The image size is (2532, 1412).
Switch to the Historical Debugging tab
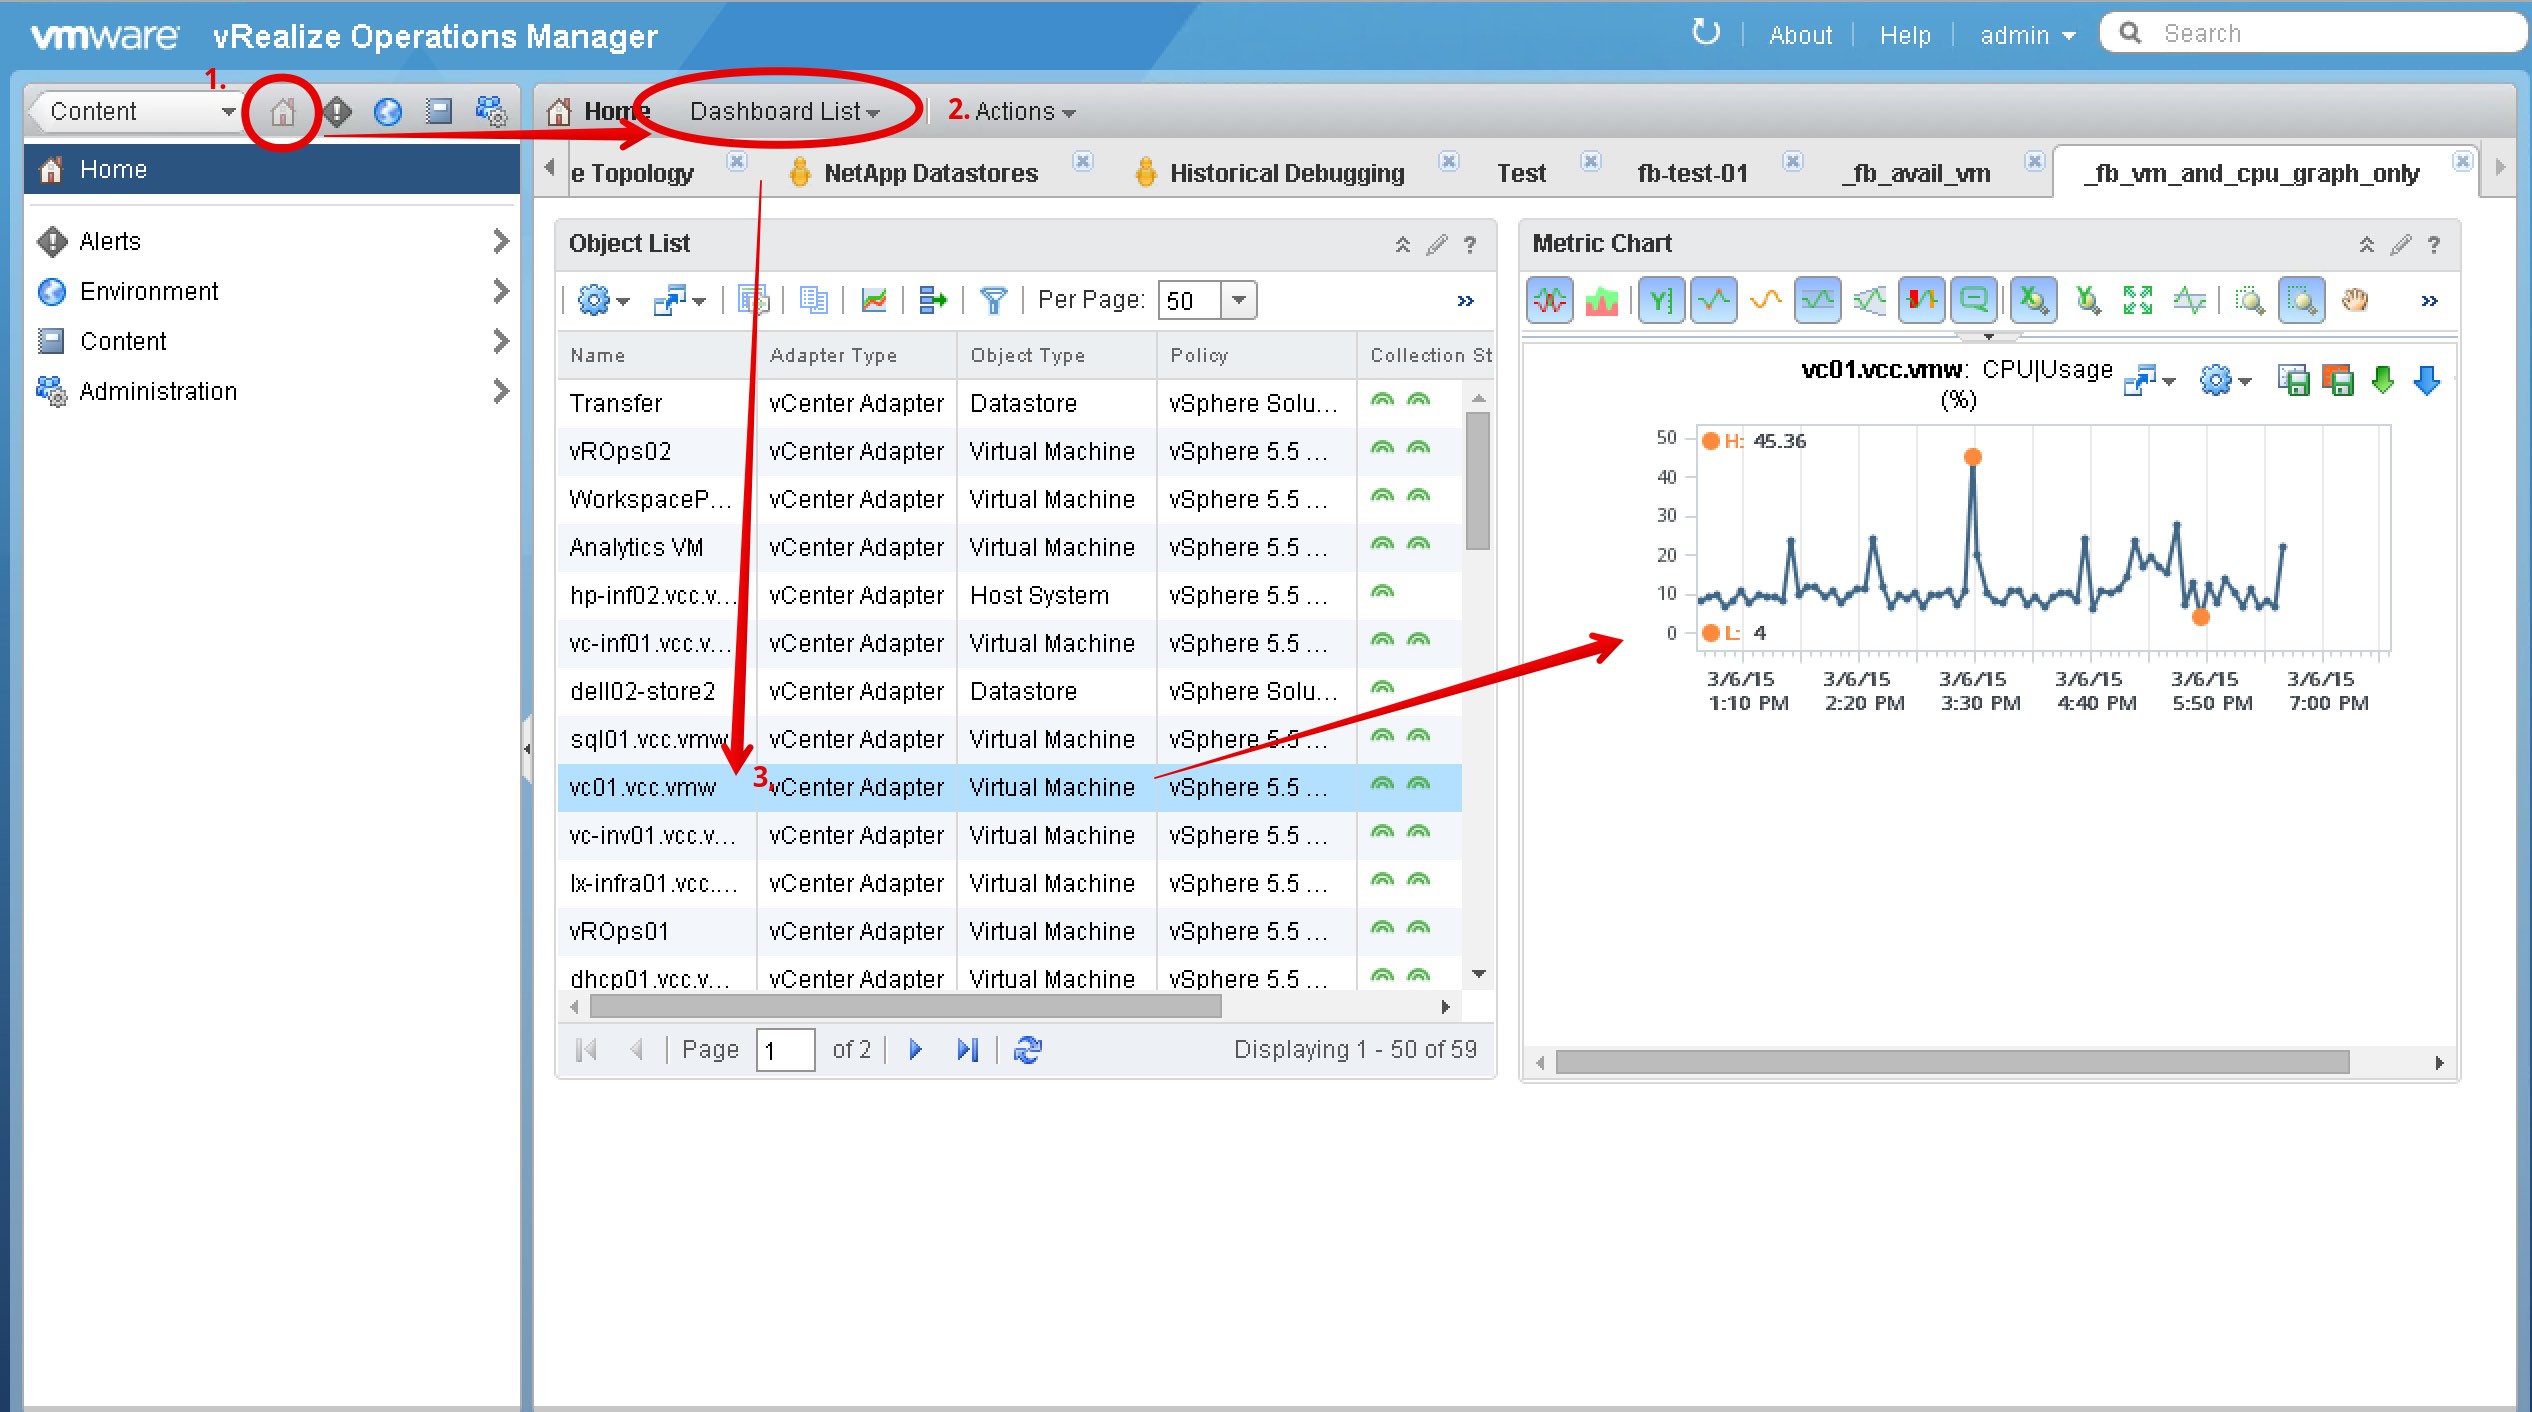tap(1286, 172)
